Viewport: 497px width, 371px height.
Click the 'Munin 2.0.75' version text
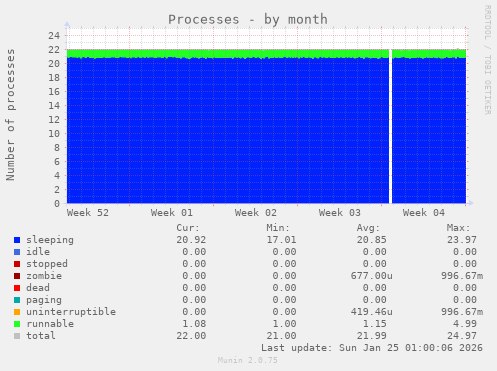click(x=248, y=360)
